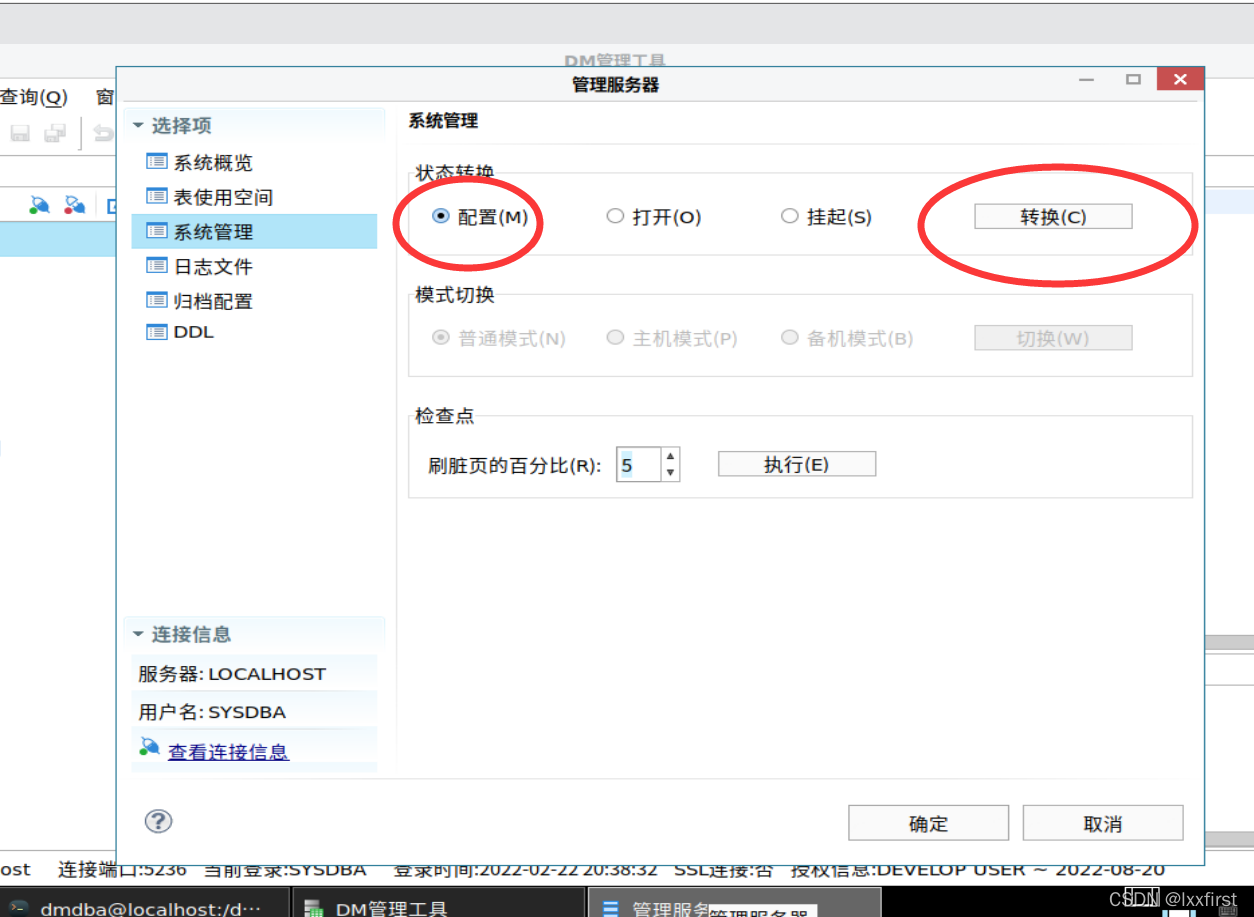Select the 打开(O) state radio button
The image size is (1254, 917).
pos(615,216)
